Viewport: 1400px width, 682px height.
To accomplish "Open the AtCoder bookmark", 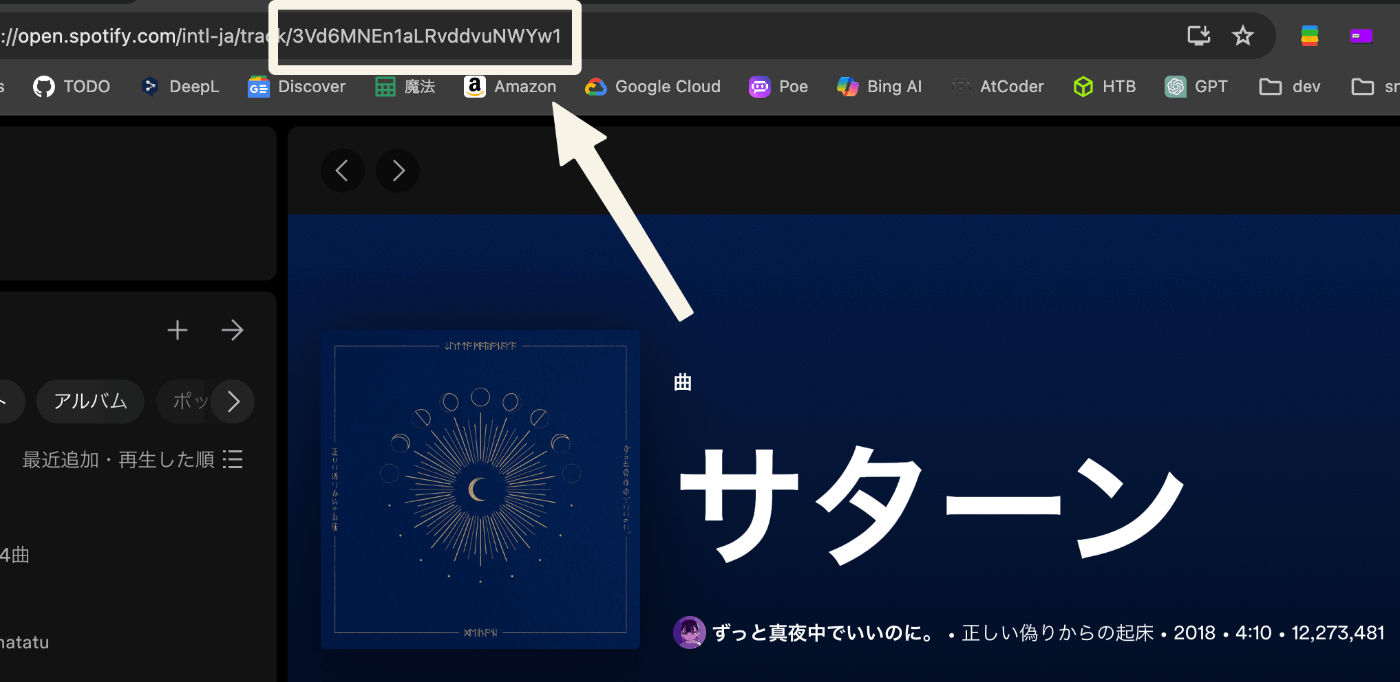I will pos(997,87).
